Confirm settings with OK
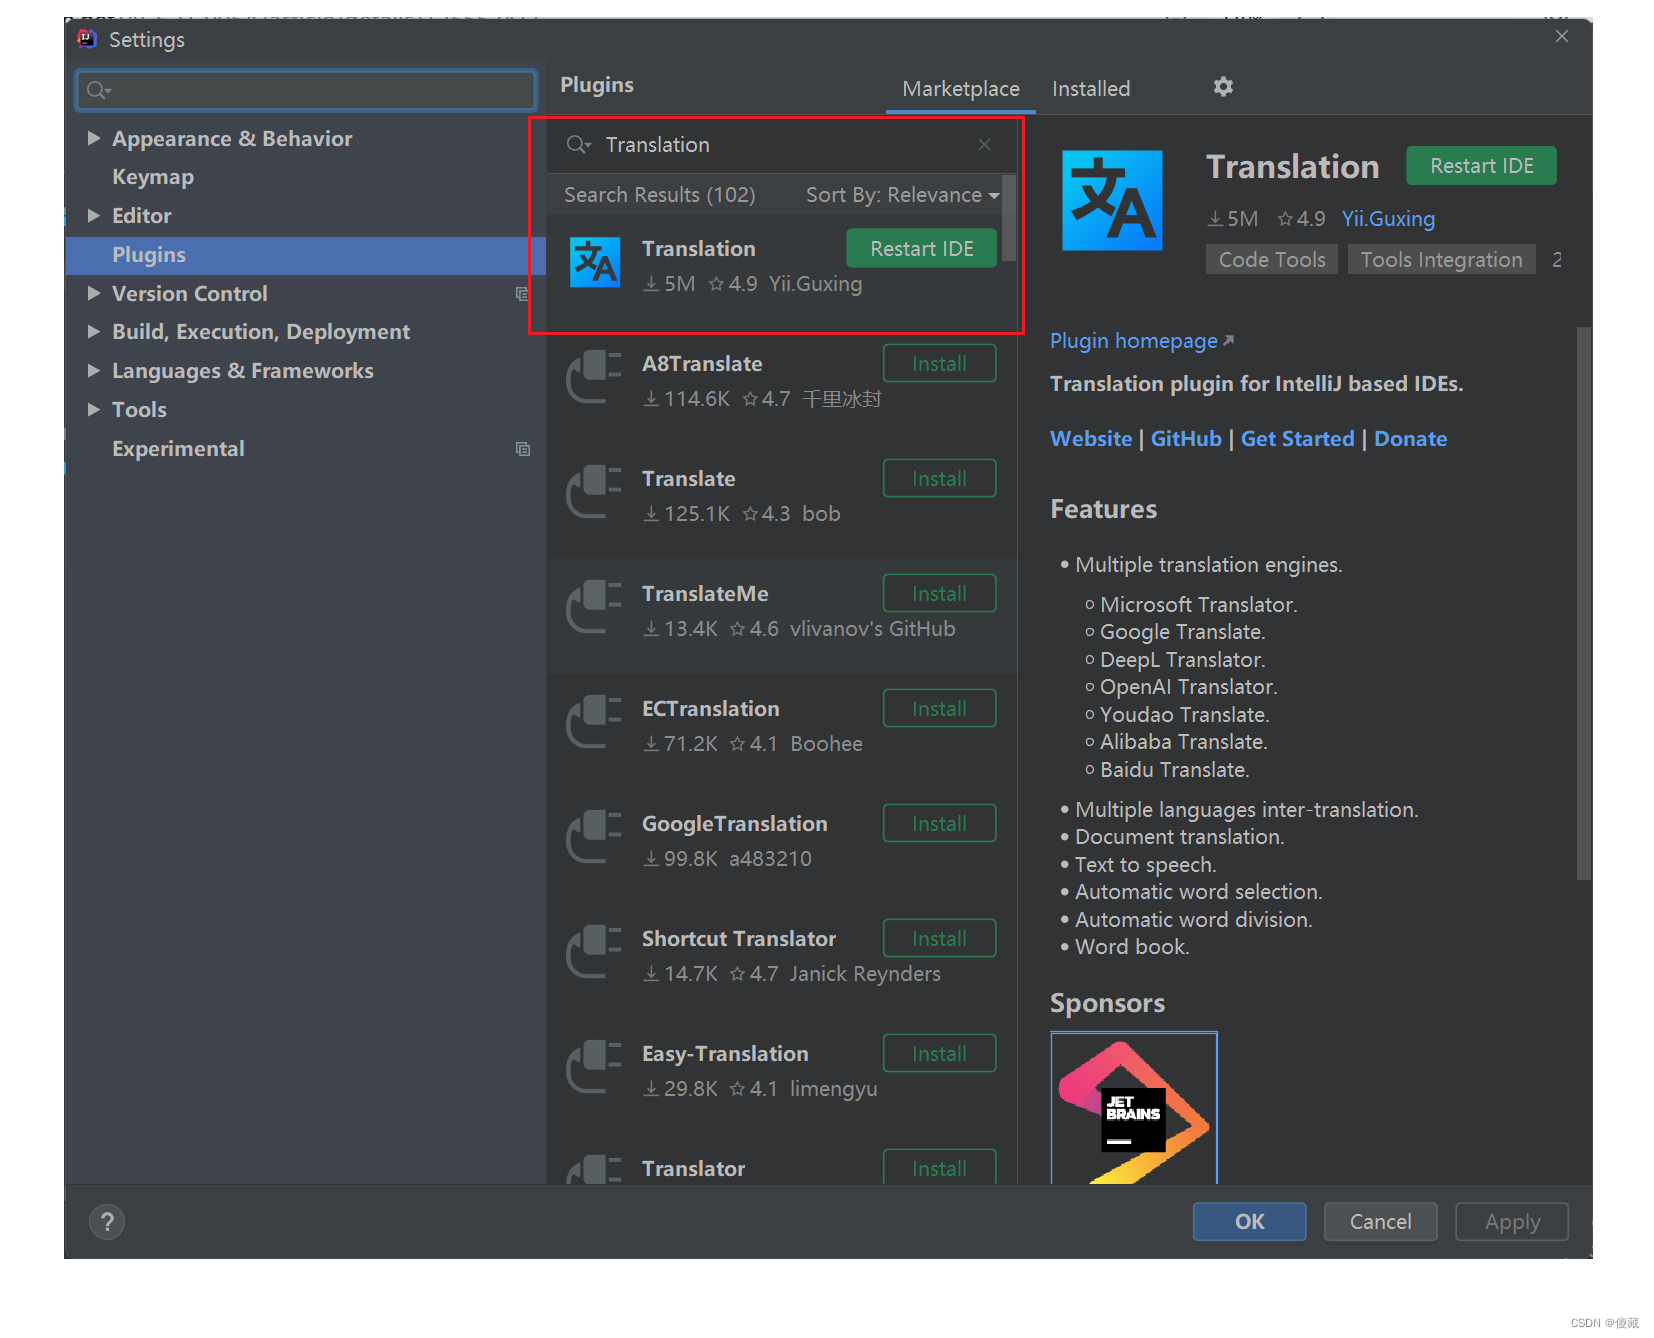The image size is (1654, 1338). coord(1249,1221)
